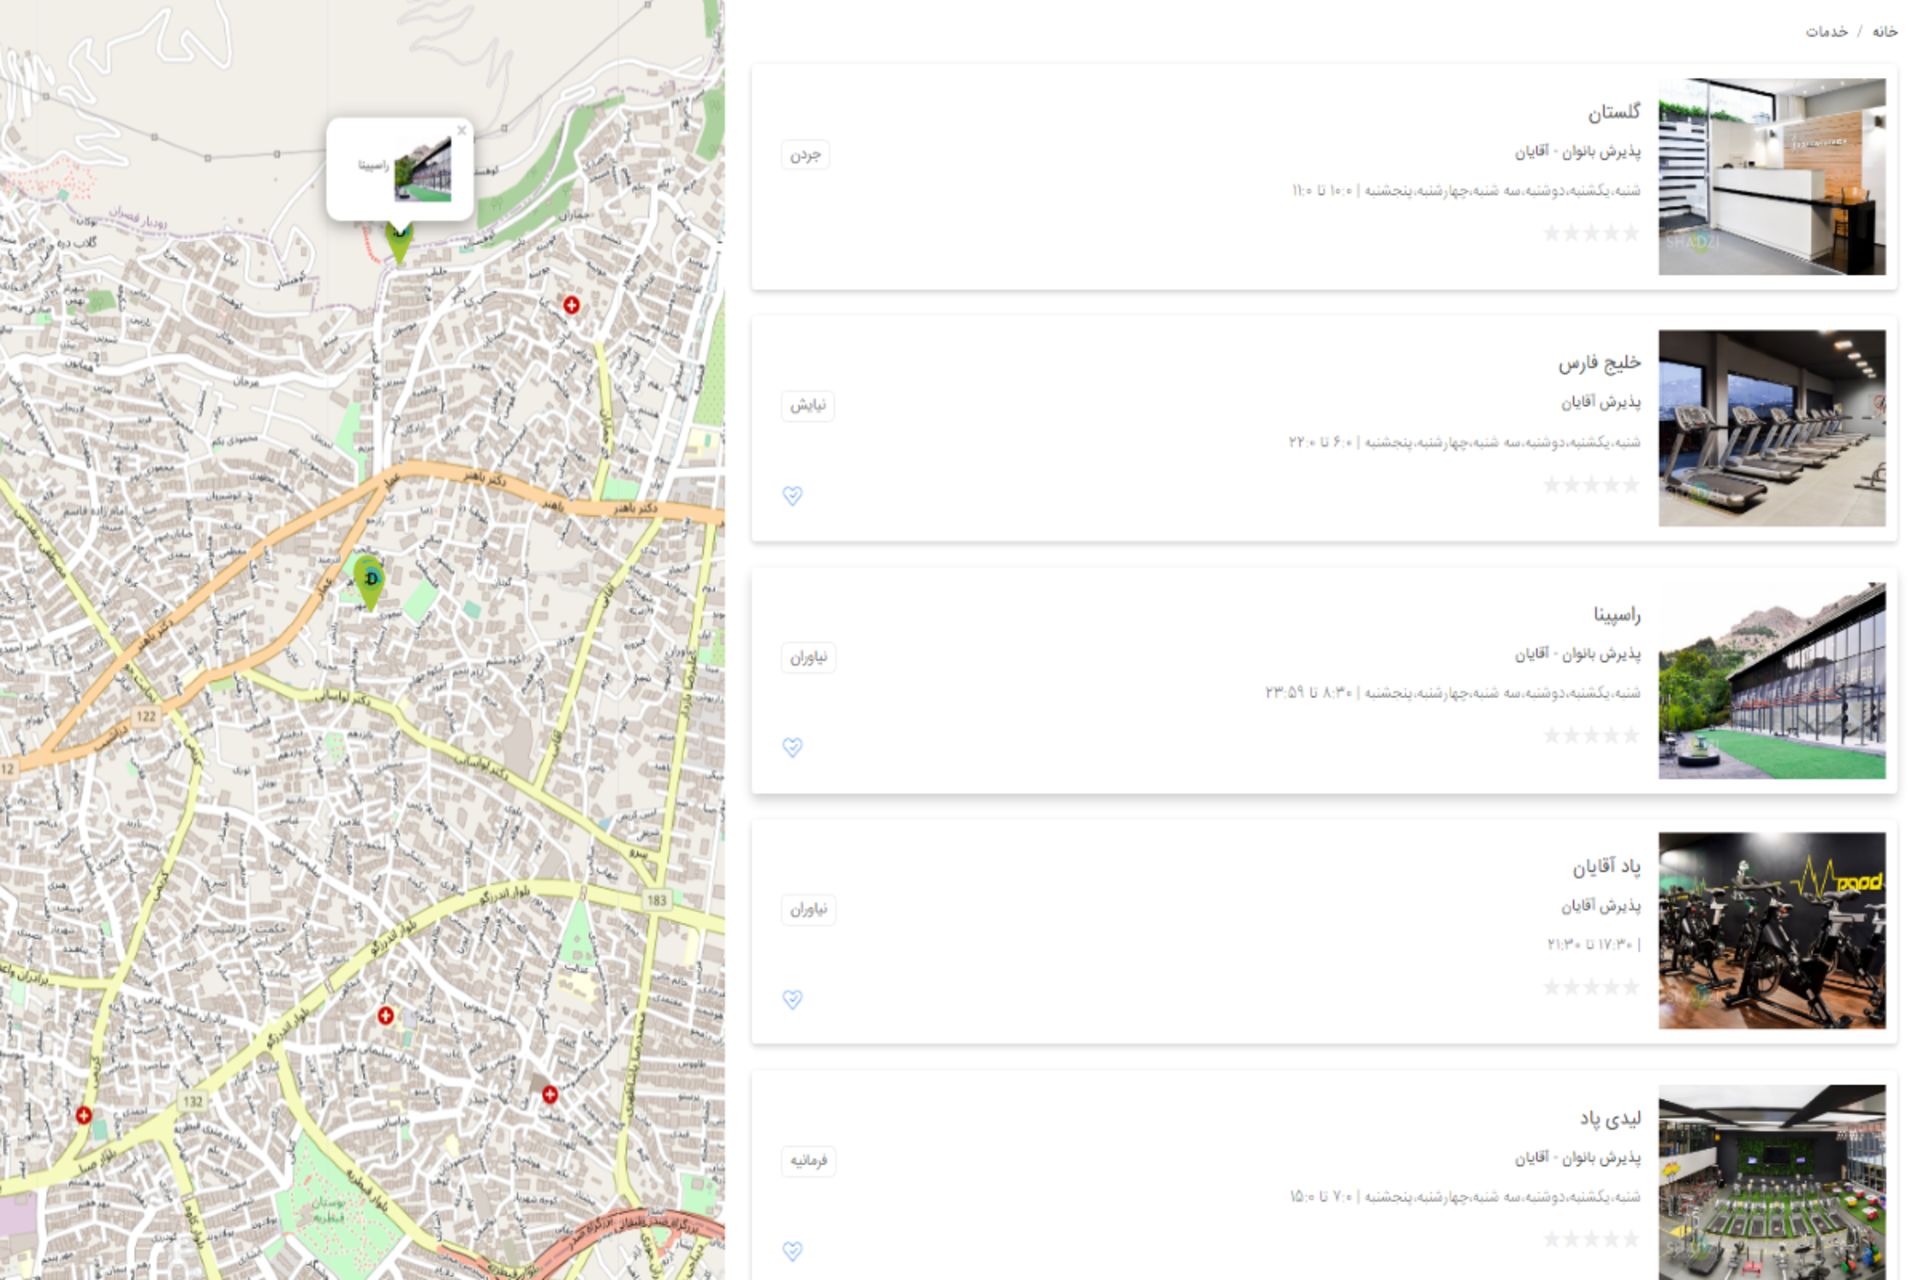Open the لیدی پاد listing title
The height and width of the screenshot is (1280, 1920).
click(x=1609, y=1118)
